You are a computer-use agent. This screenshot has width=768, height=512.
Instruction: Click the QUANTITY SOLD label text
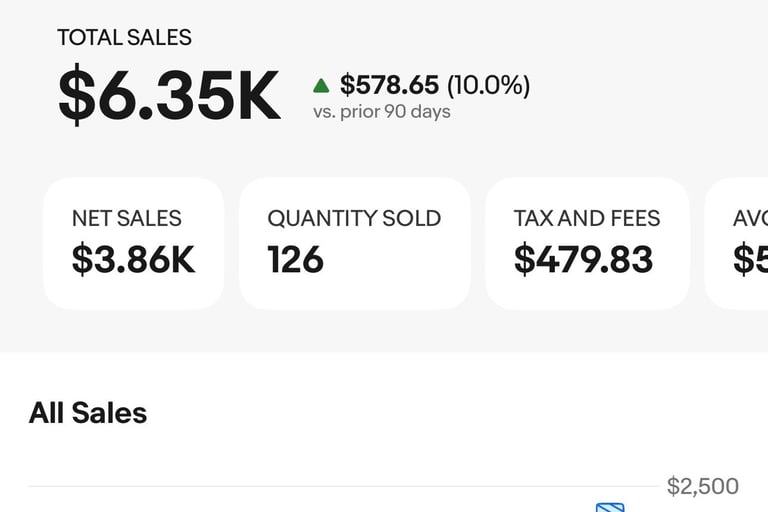354,219
